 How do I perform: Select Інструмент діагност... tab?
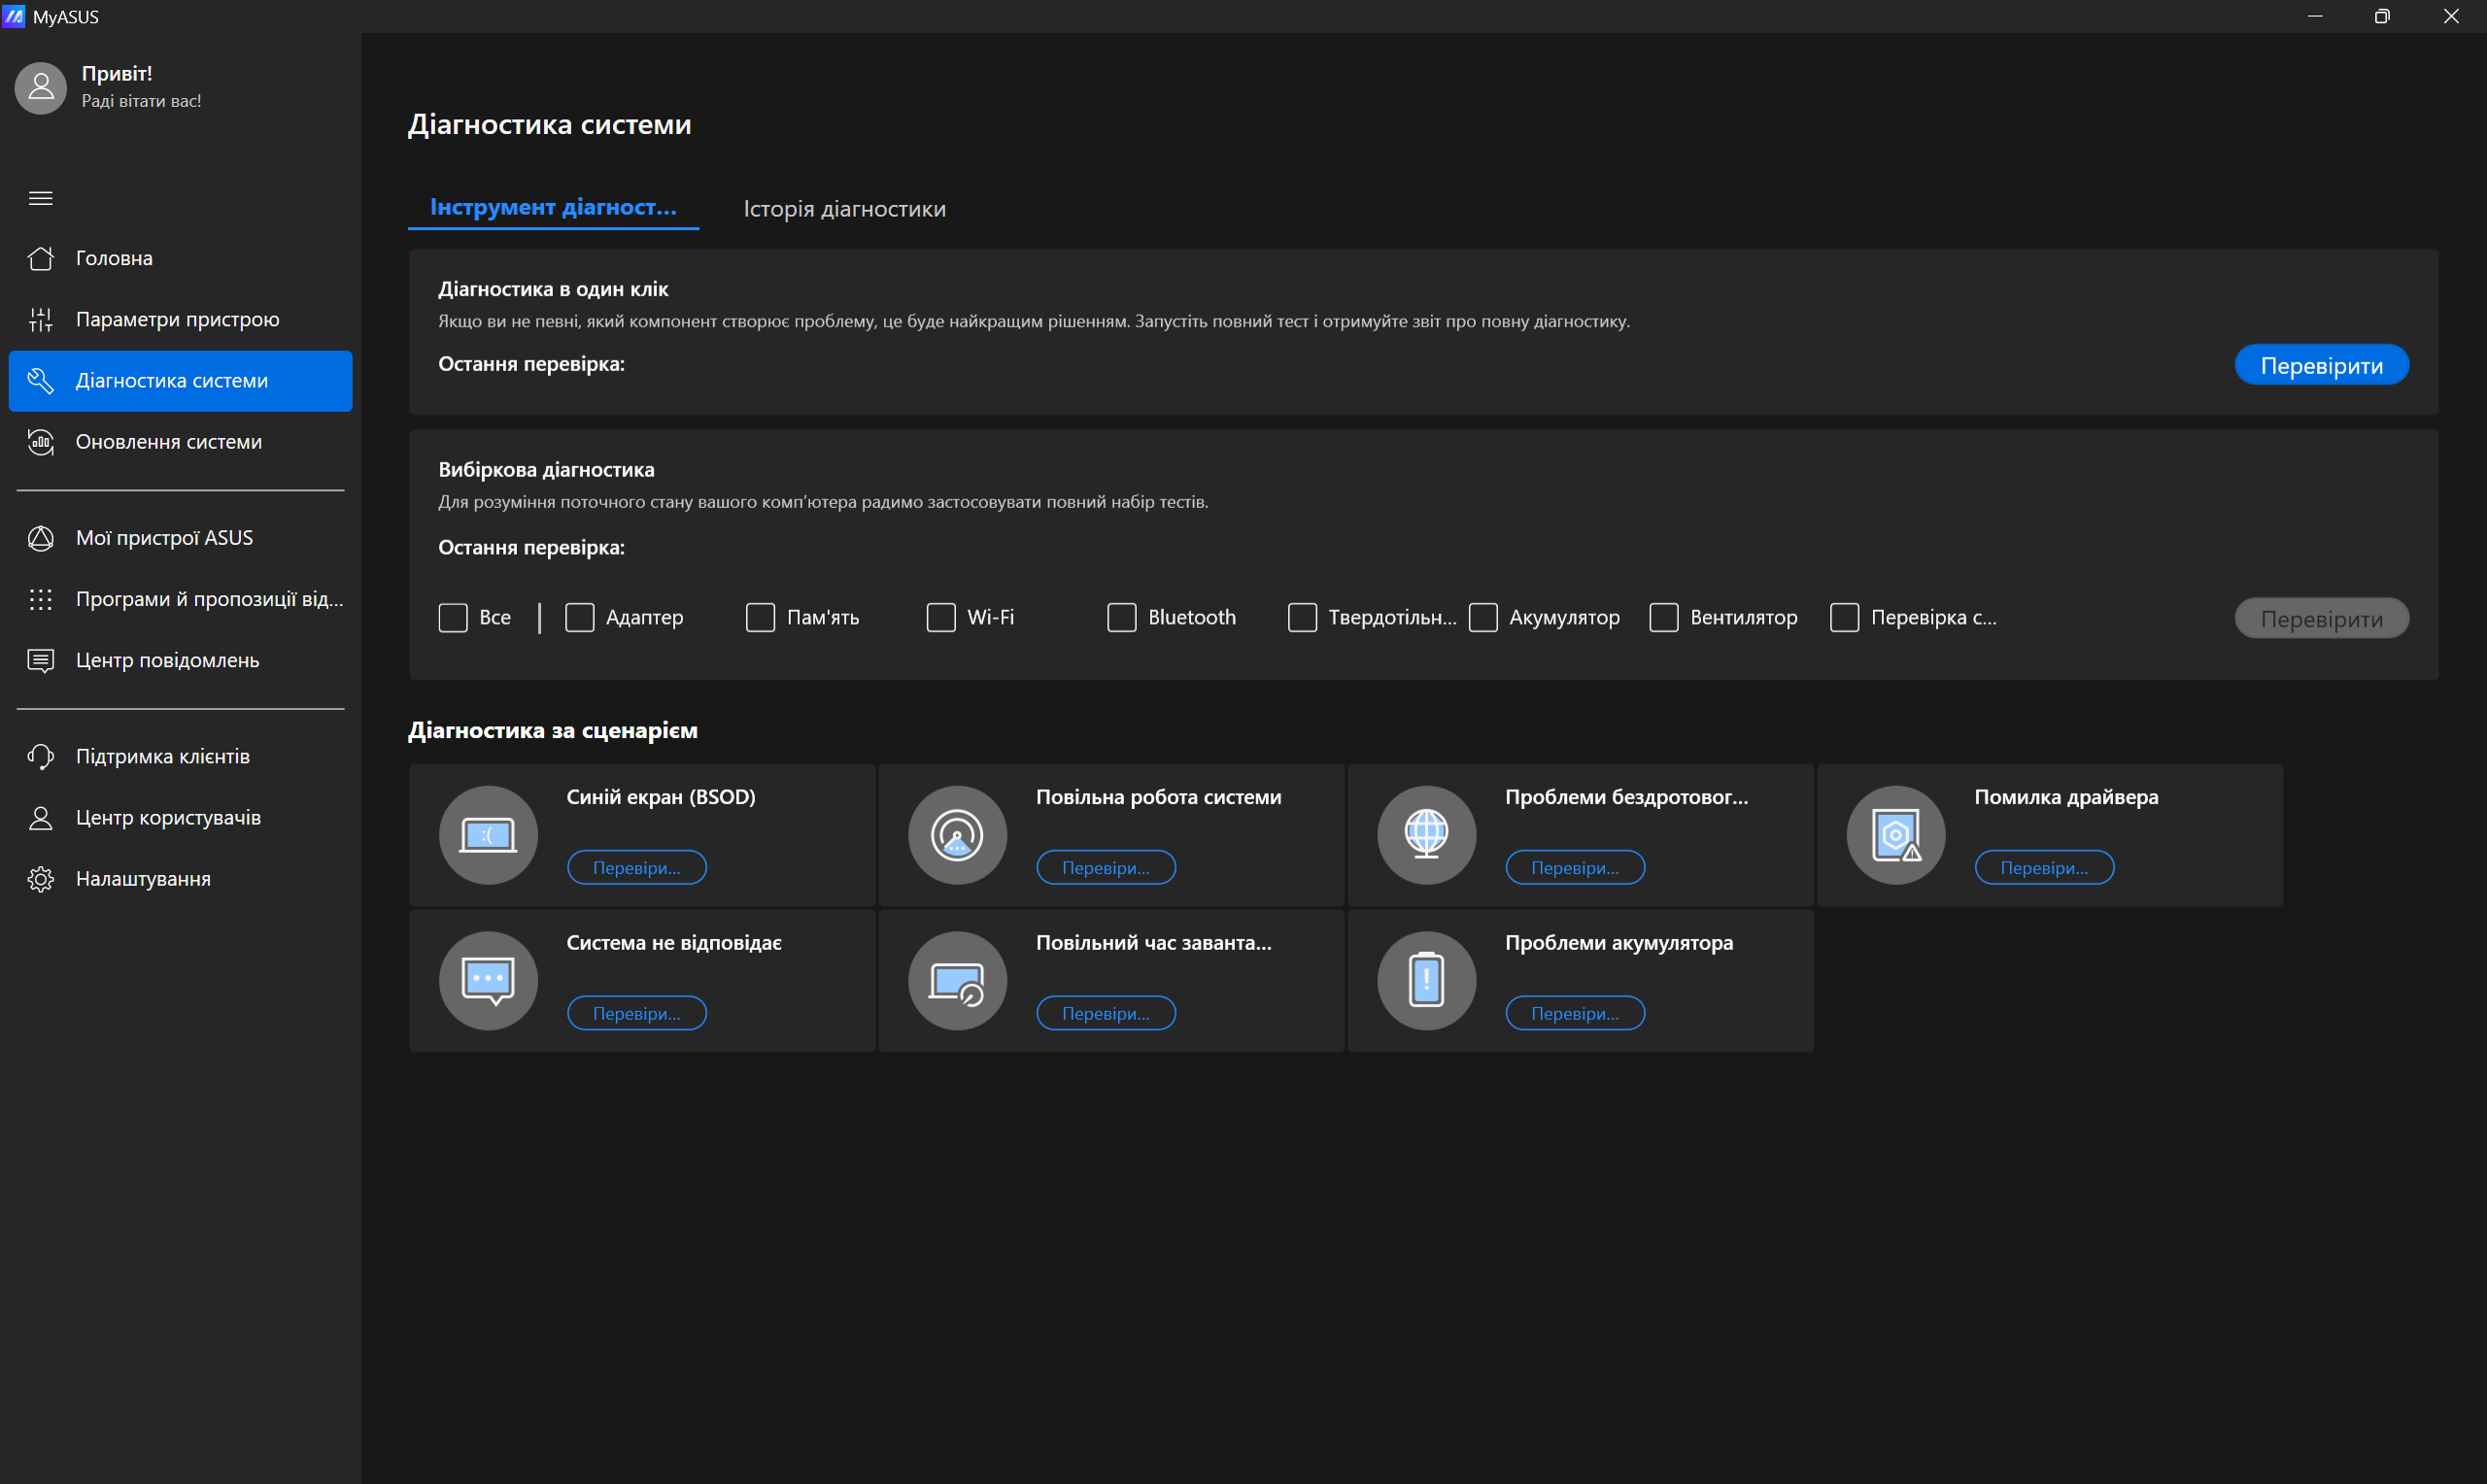coord(551,209)
